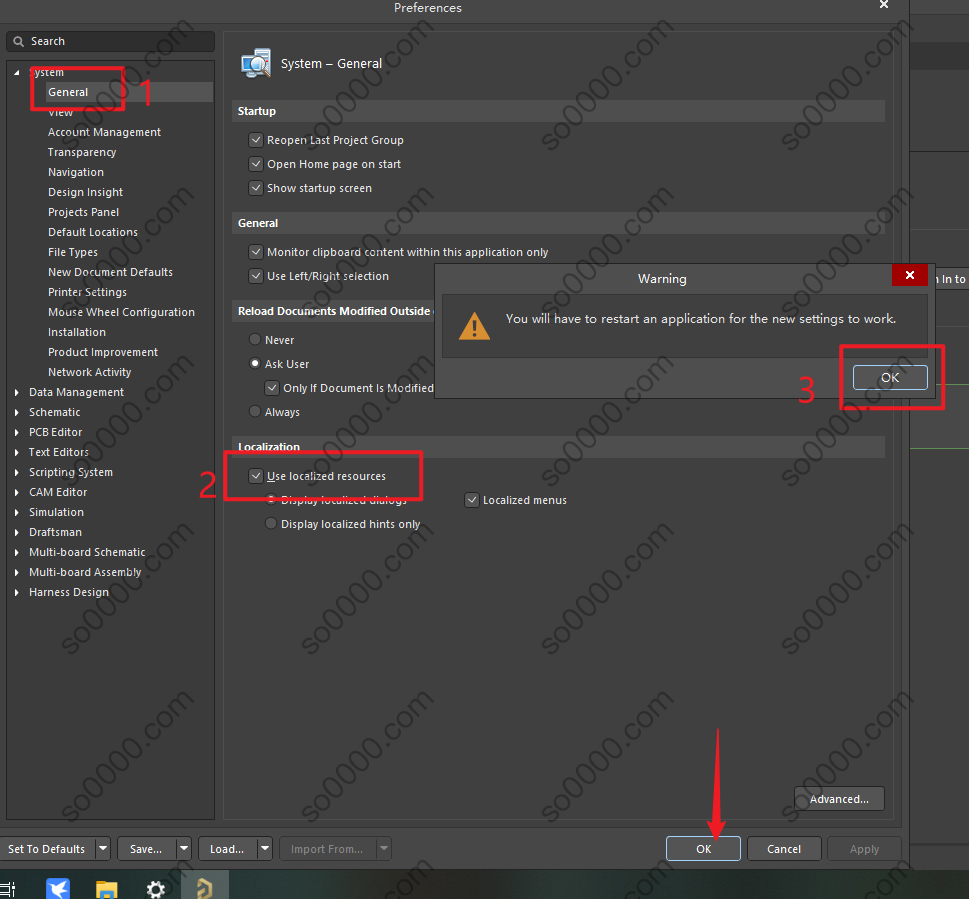Expand the Text Editors node arrow

pos(17,452)
